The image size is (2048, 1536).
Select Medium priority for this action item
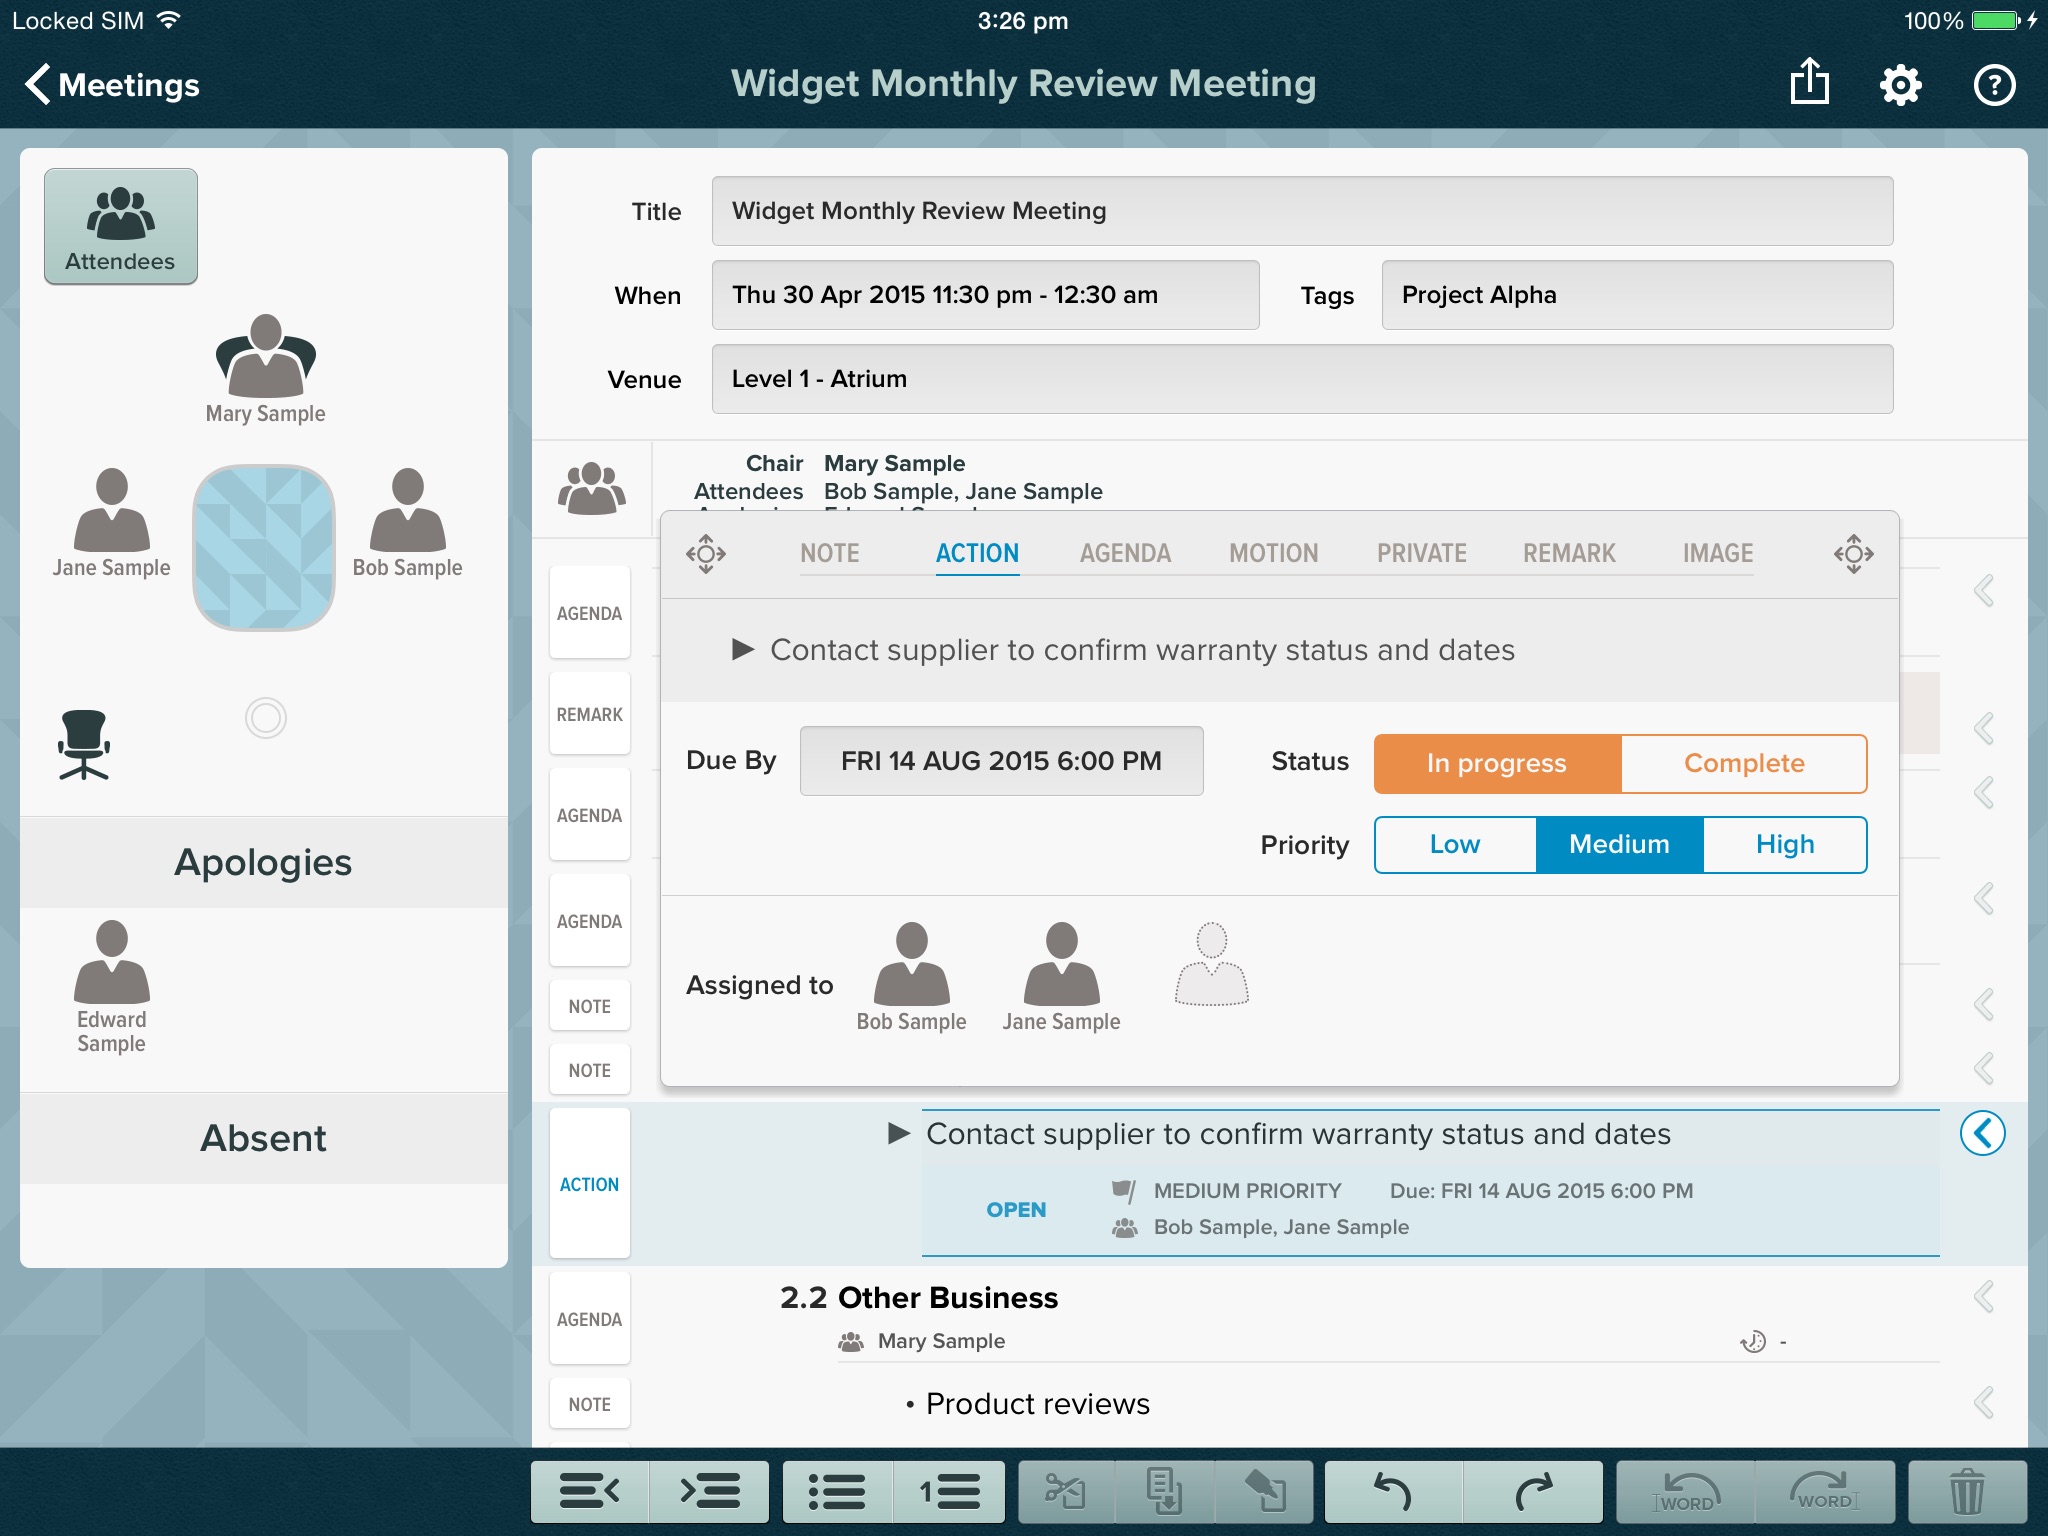pos(1619,842)
